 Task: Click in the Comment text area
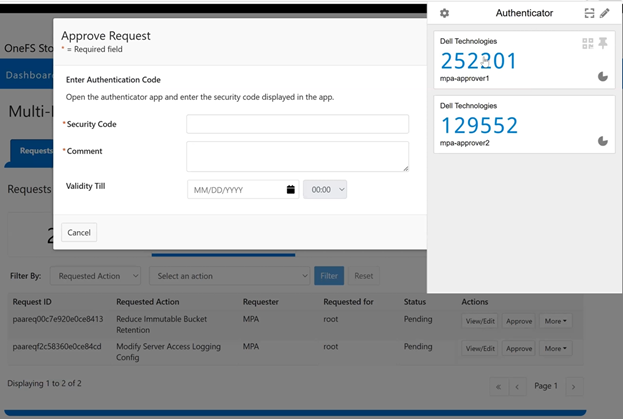point(297,156)
